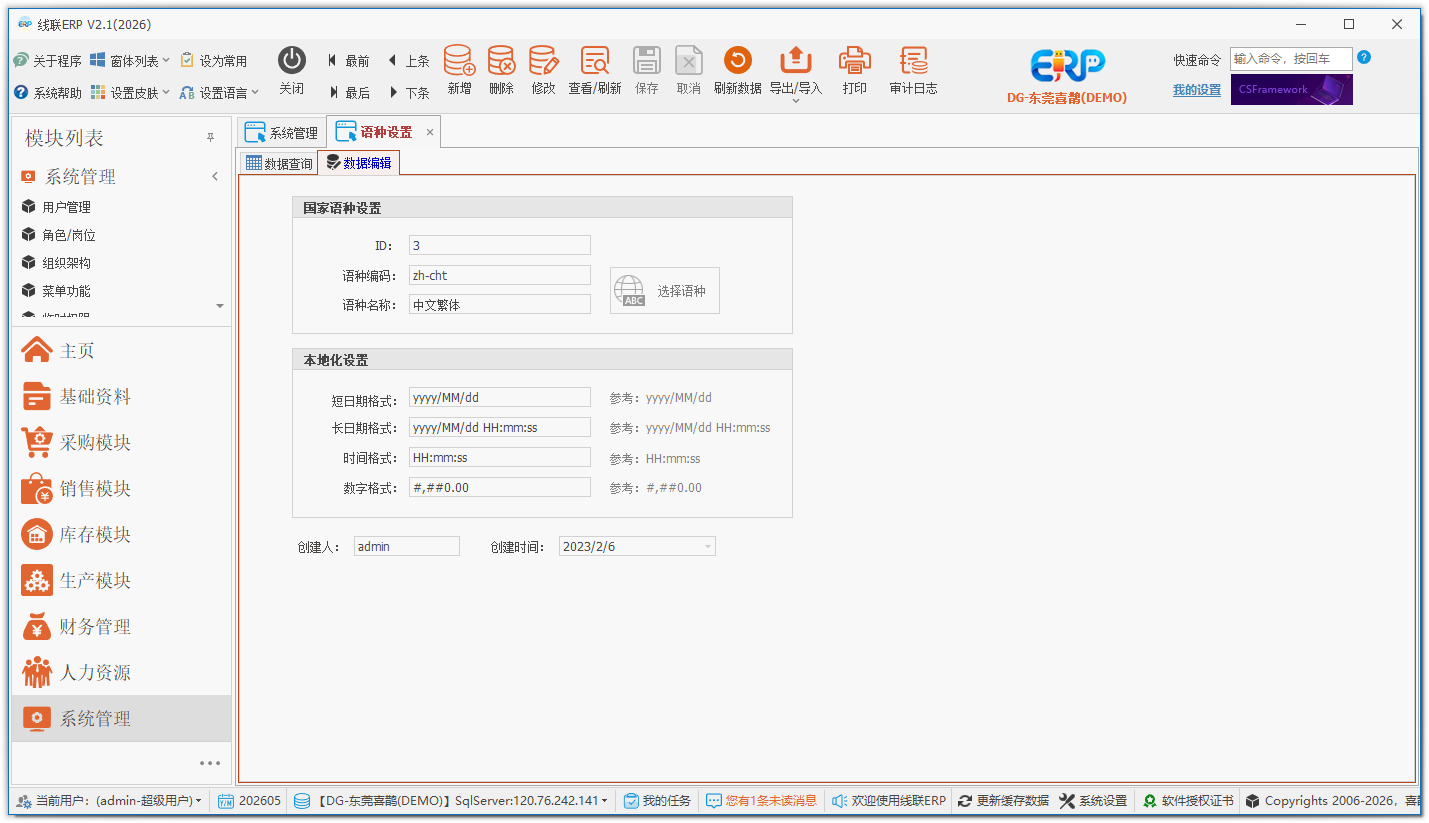Open the 采购模块 purchasing module
Viewport: 1429px width, 823px height.
coord(121,442)
